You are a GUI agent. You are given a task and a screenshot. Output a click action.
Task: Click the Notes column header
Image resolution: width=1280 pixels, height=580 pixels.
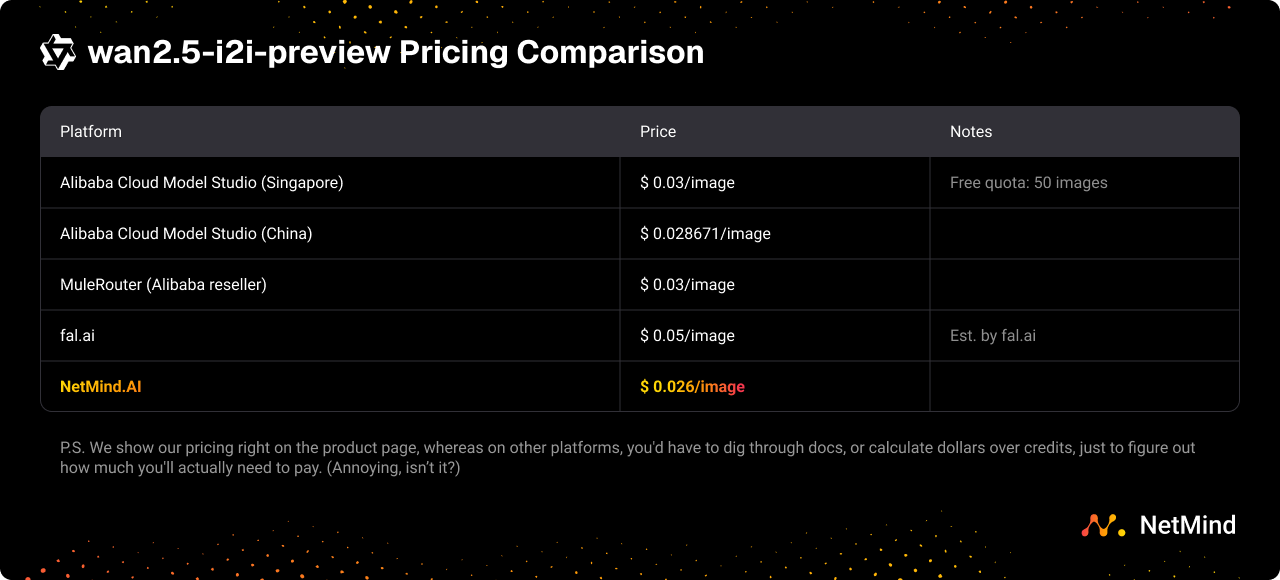[970, 132]
